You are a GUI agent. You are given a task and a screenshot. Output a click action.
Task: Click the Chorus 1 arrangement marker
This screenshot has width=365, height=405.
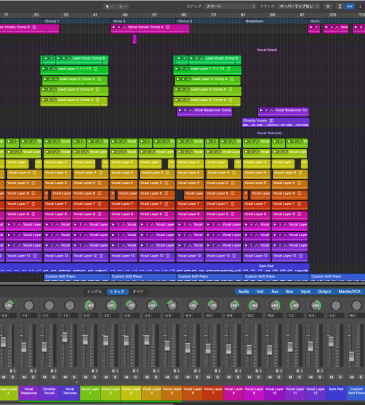(x=52, y=21)
